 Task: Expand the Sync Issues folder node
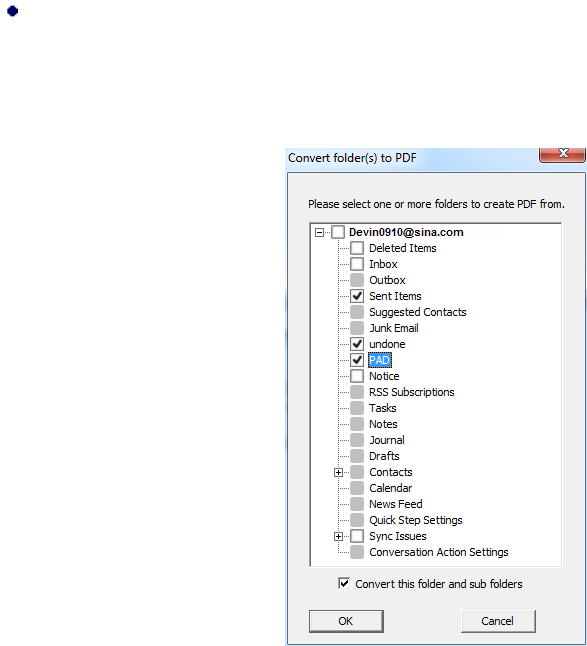[338, 536]
